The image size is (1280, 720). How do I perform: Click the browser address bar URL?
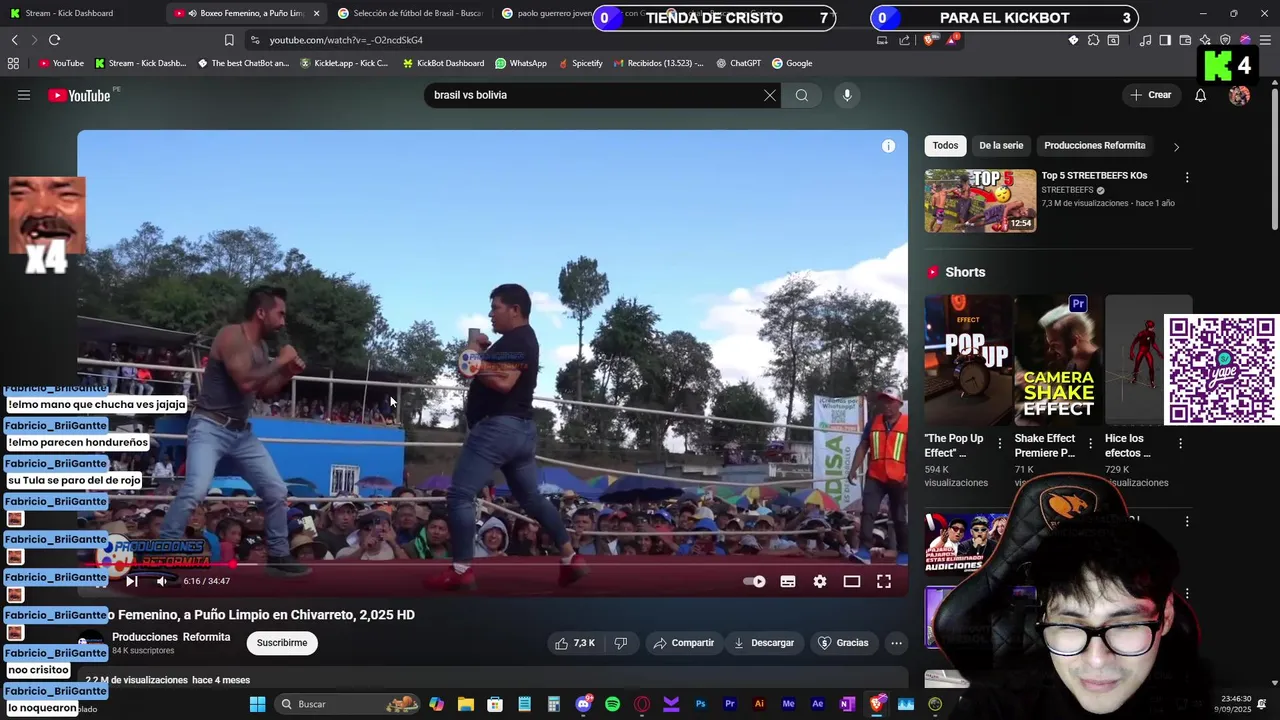point(346,40)
